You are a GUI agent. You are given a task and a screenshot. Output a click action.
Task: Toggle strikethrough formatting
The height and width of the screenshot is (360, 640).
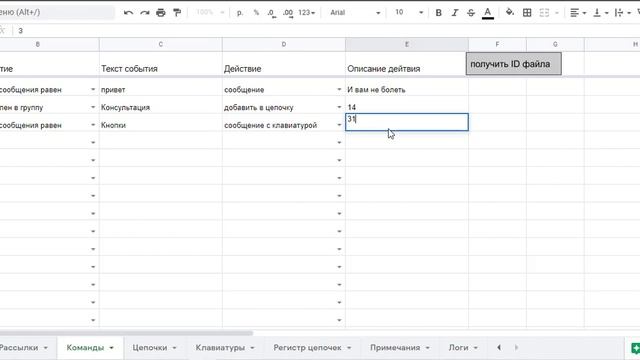(x=471, y=13)
